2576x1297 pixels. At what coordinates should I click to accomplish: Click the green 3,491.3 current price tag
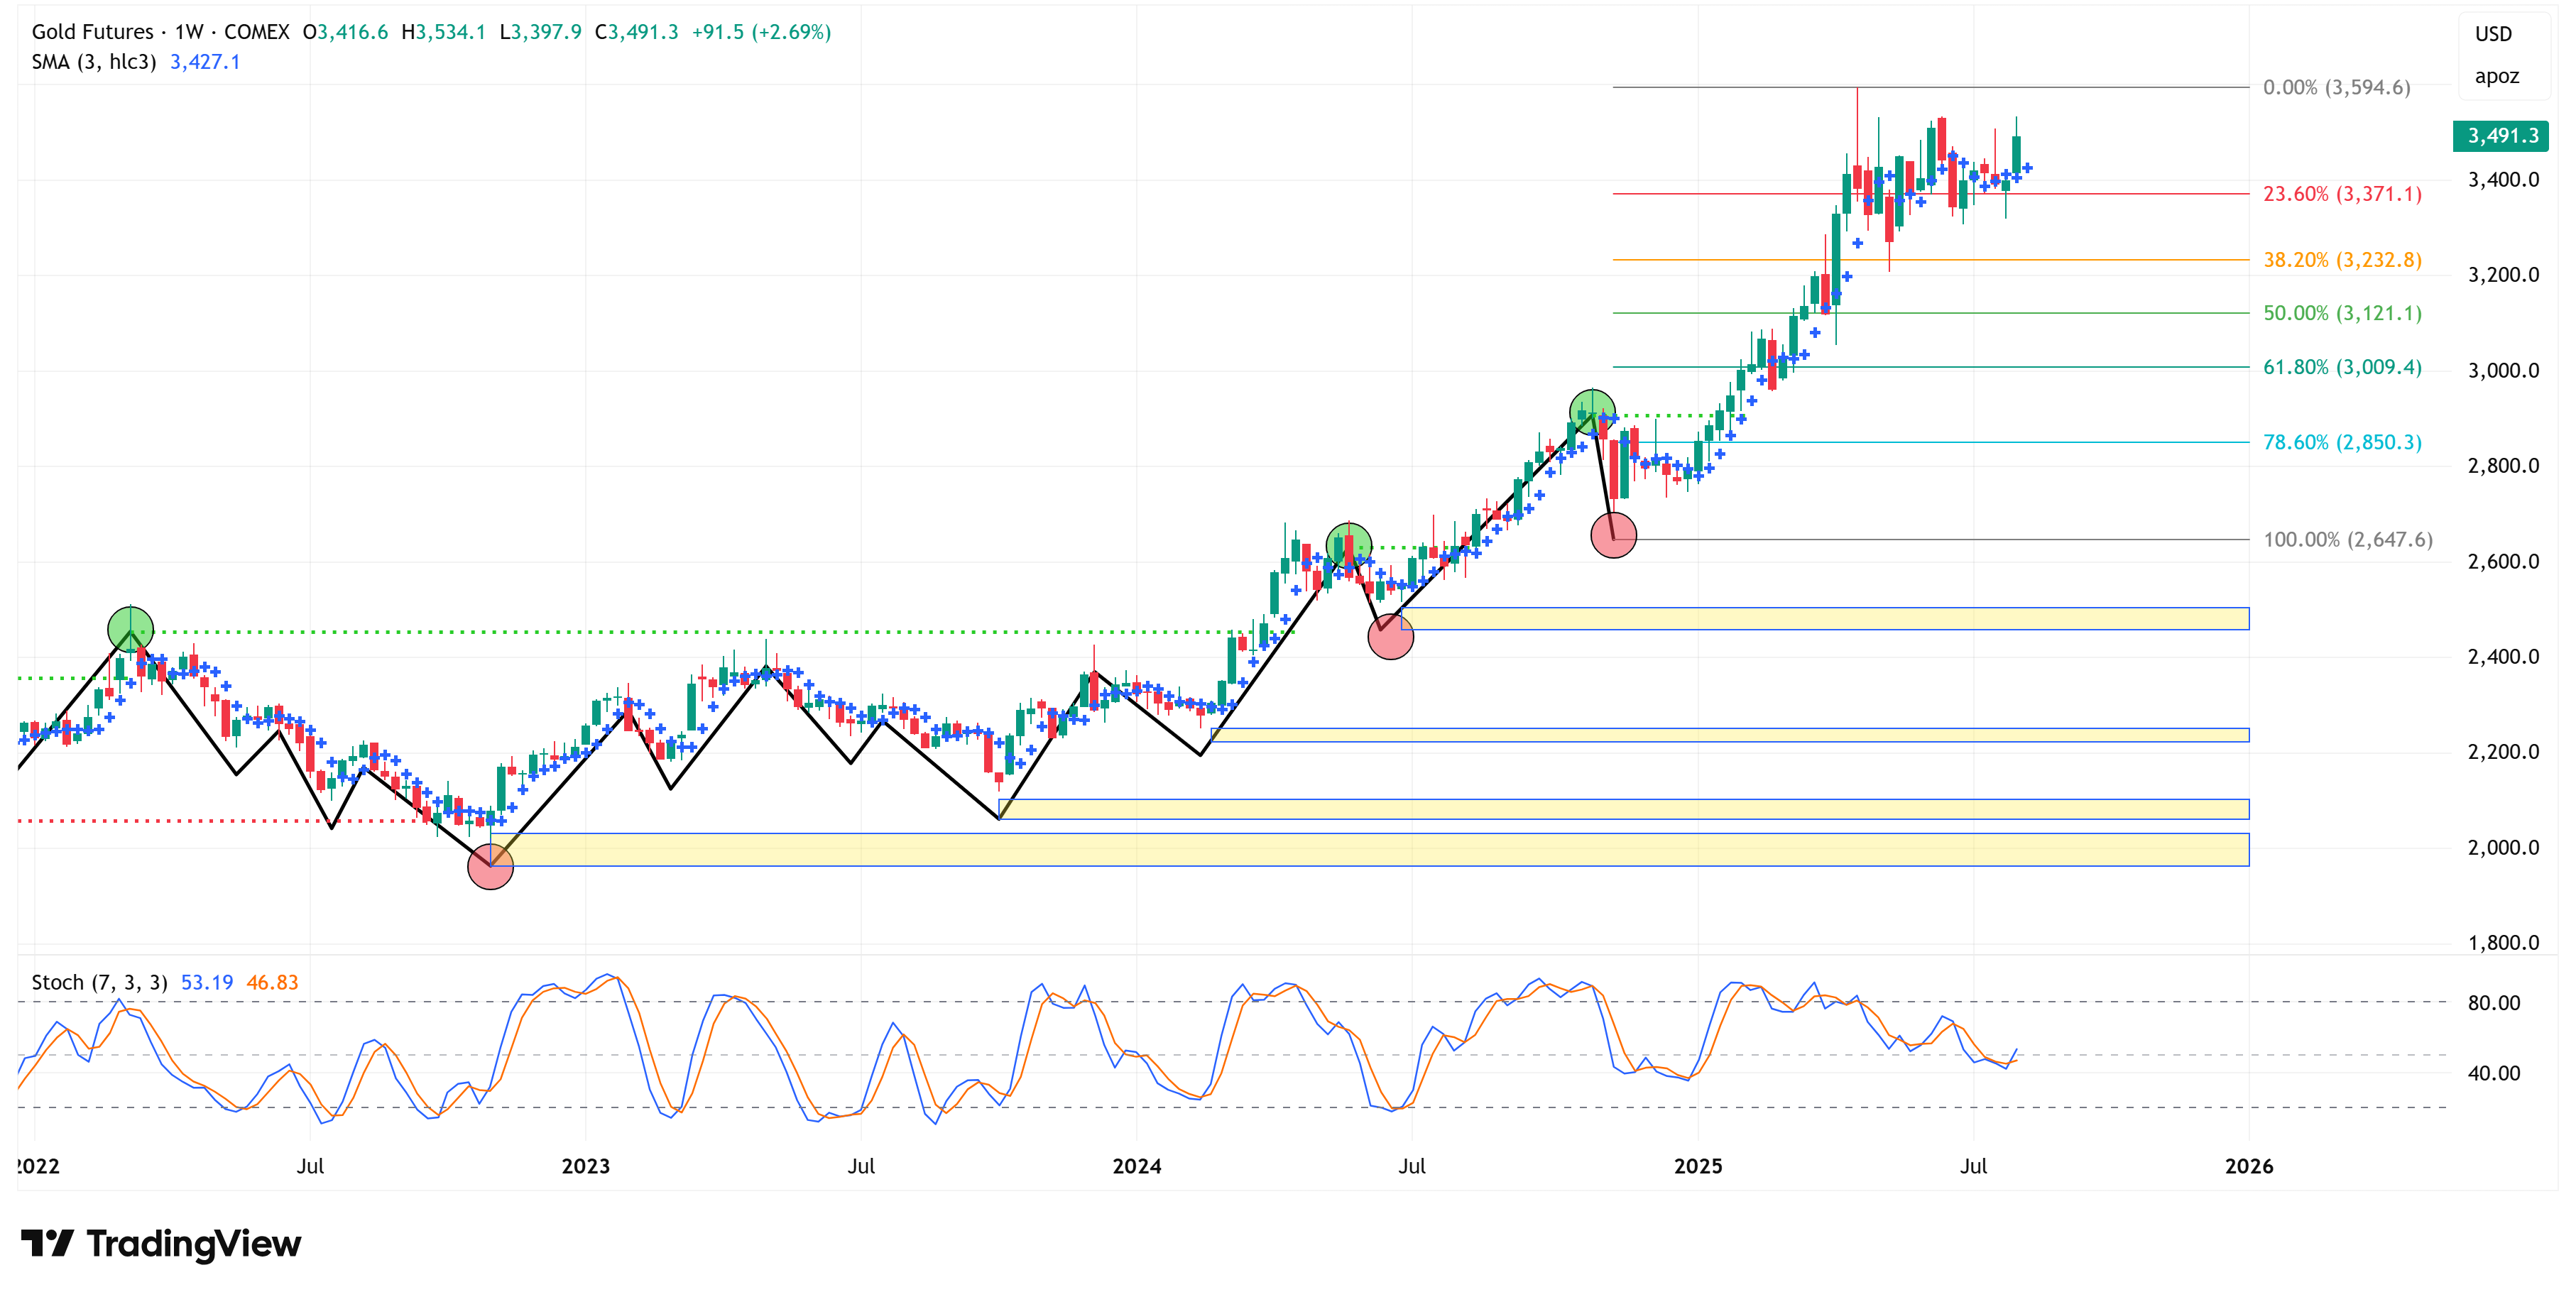tap(2500, 135)
